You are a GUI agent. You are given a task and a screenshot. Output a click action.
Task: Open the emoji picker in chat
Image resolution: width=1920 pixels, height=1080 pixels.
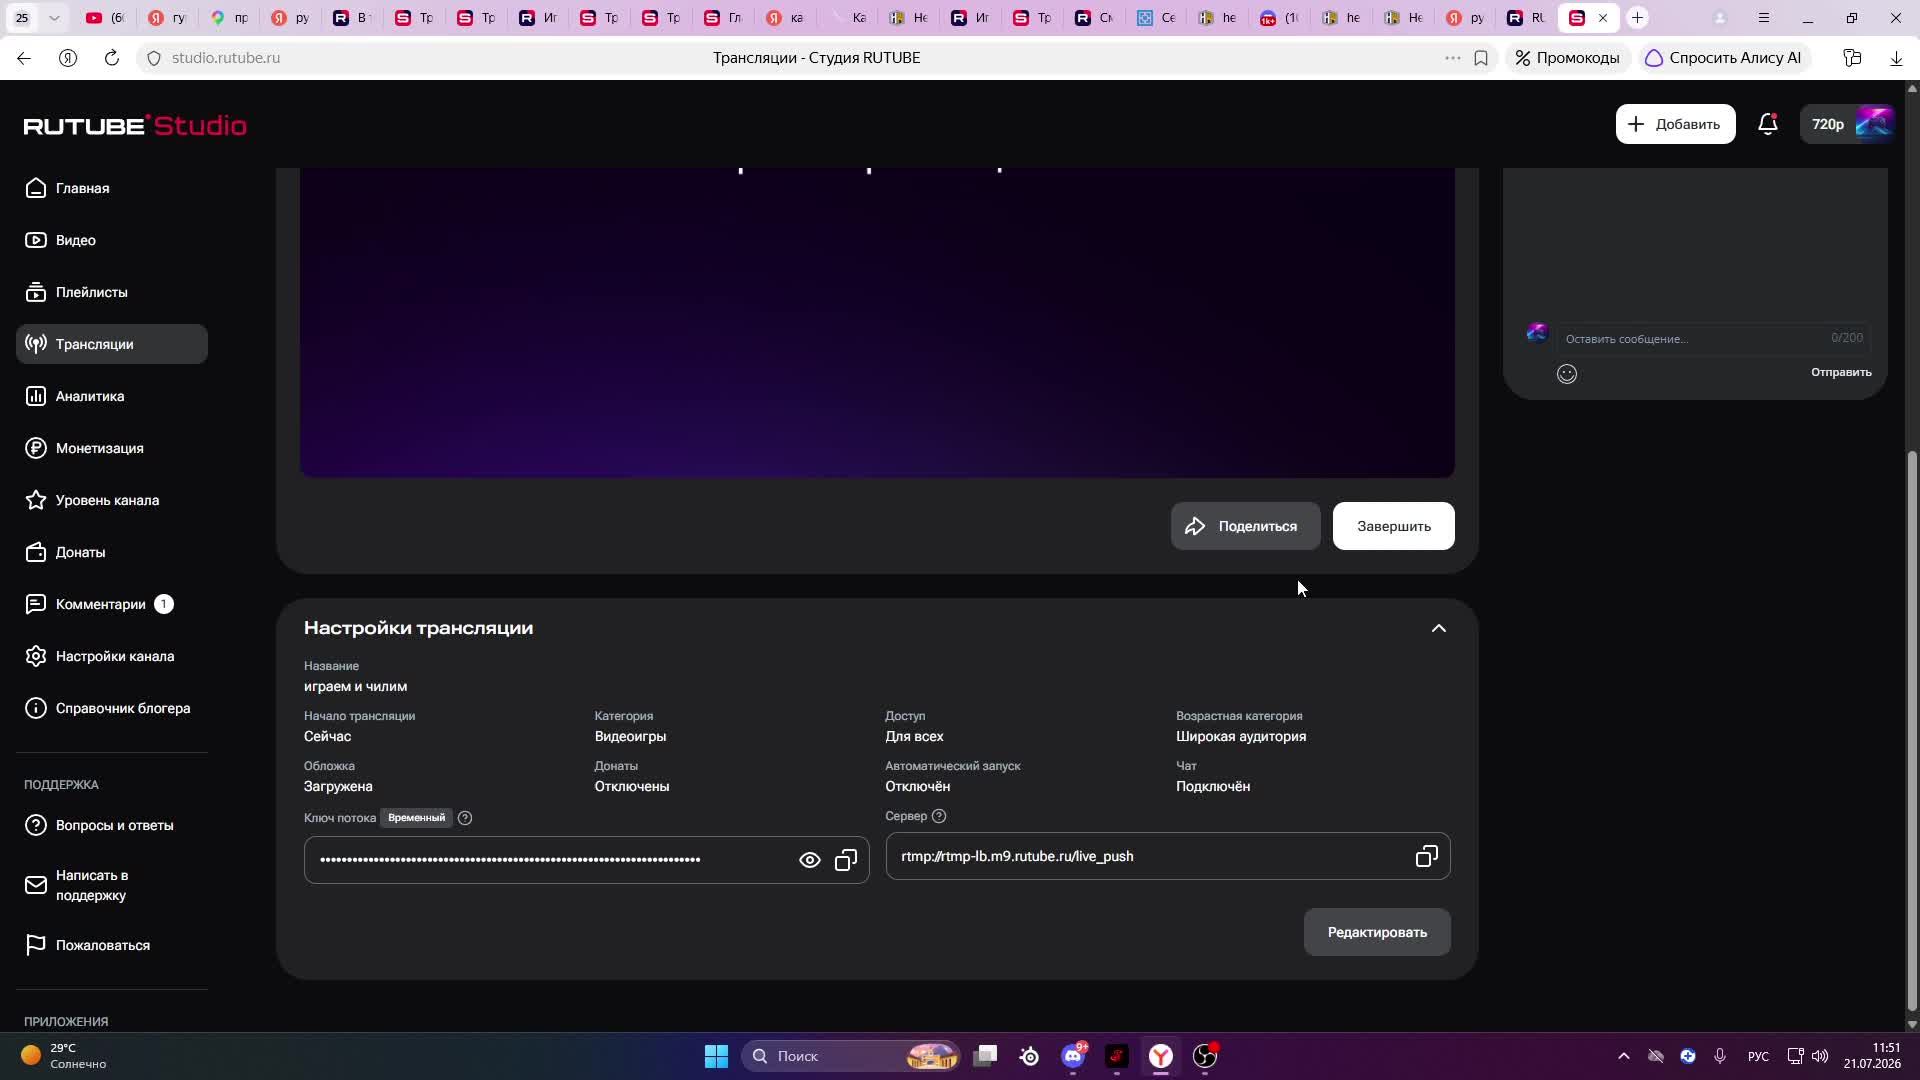pyautogui.click(x=1567, y=374)
